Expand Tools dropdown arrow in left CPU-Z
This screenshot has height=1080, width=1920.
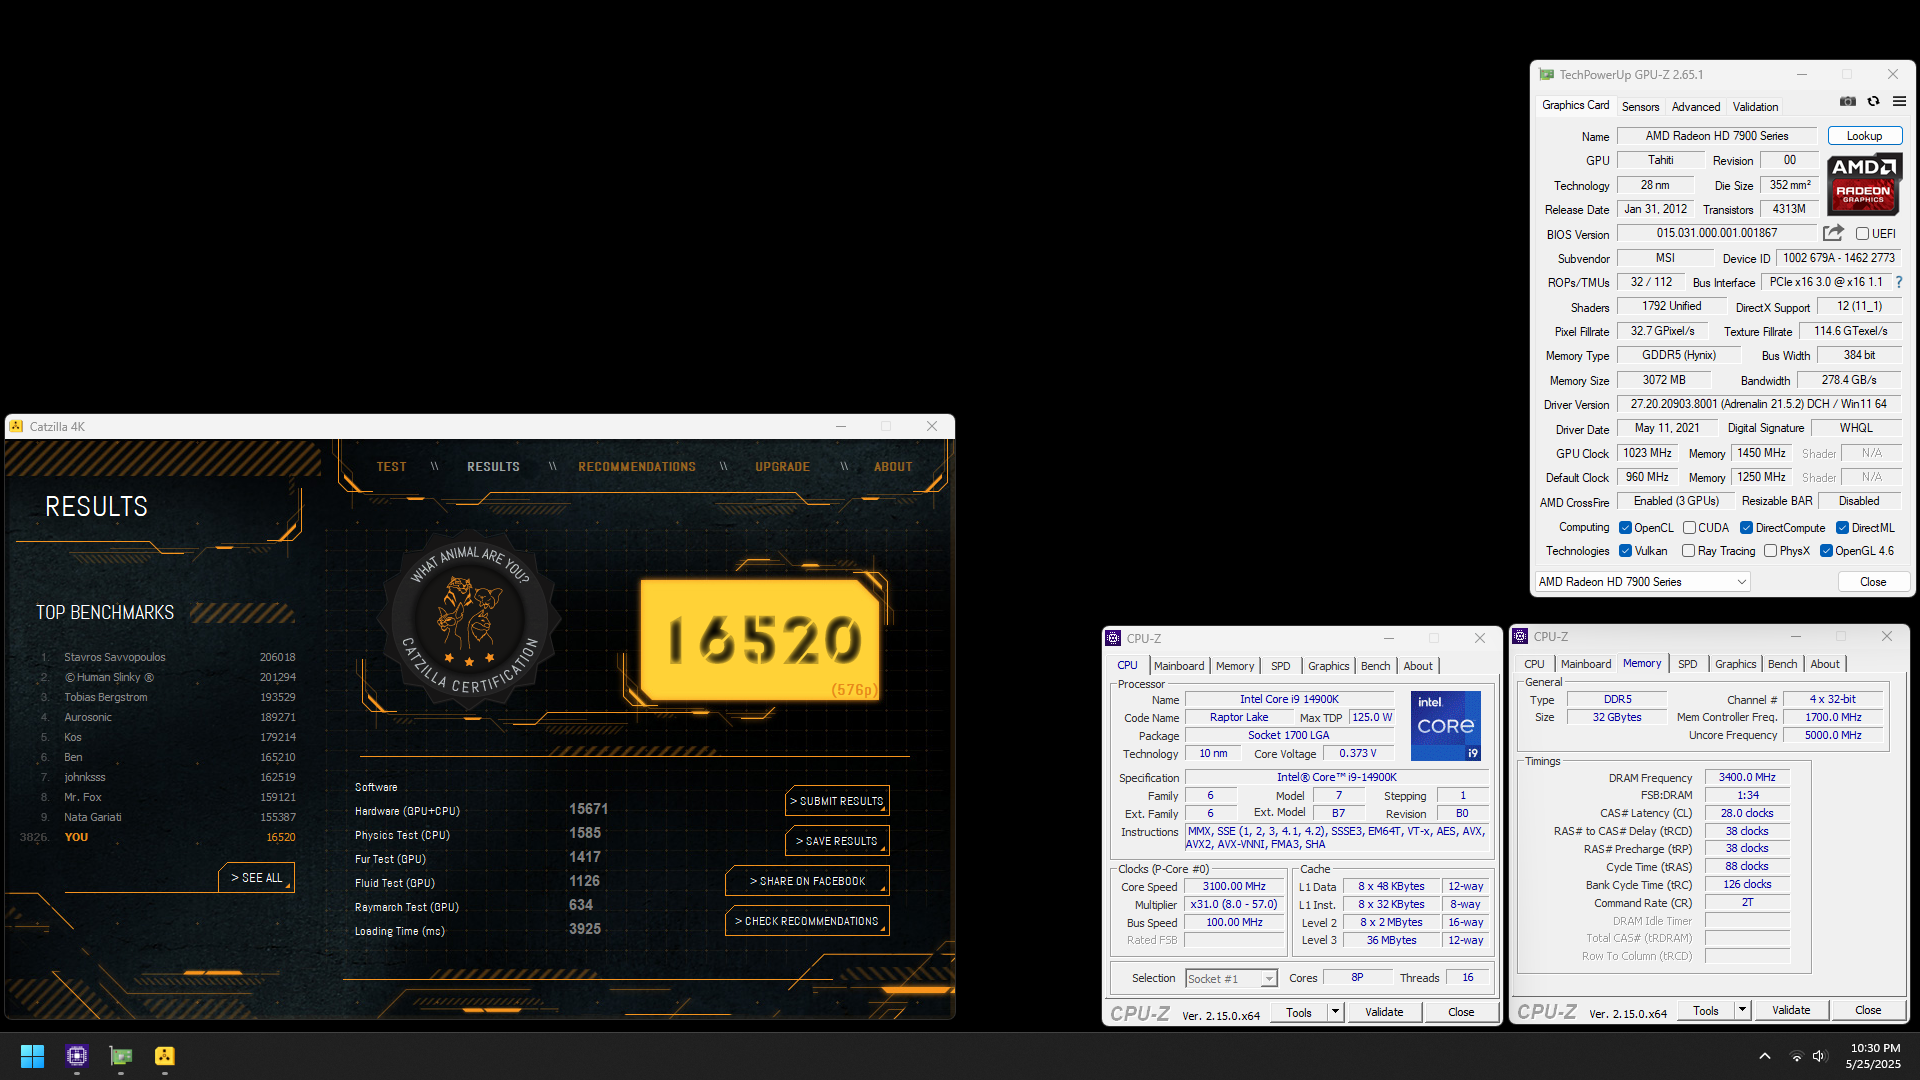[1334, 1012]
